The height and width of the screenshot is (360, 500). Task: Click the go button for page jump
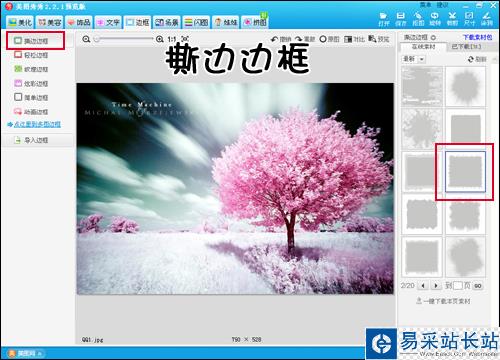478,286
